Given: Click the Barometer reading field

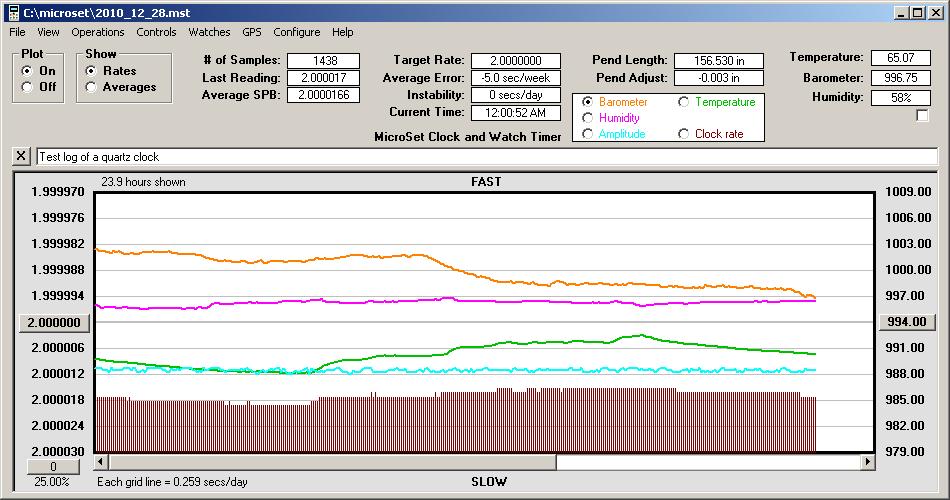Looking at the screenshot, I should (x=900, y=78).
